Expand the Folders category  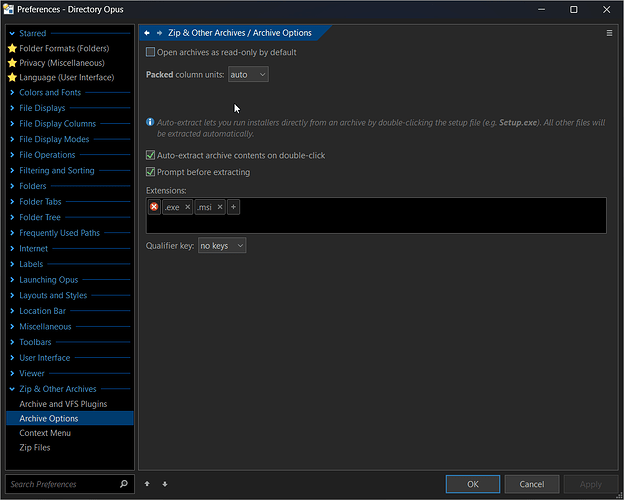[12, 186]
